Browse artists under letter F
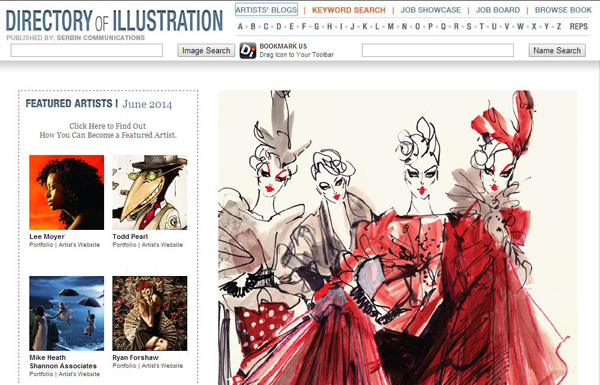The width and height of the screenshot is (600, 385). [x=304, y=26]
